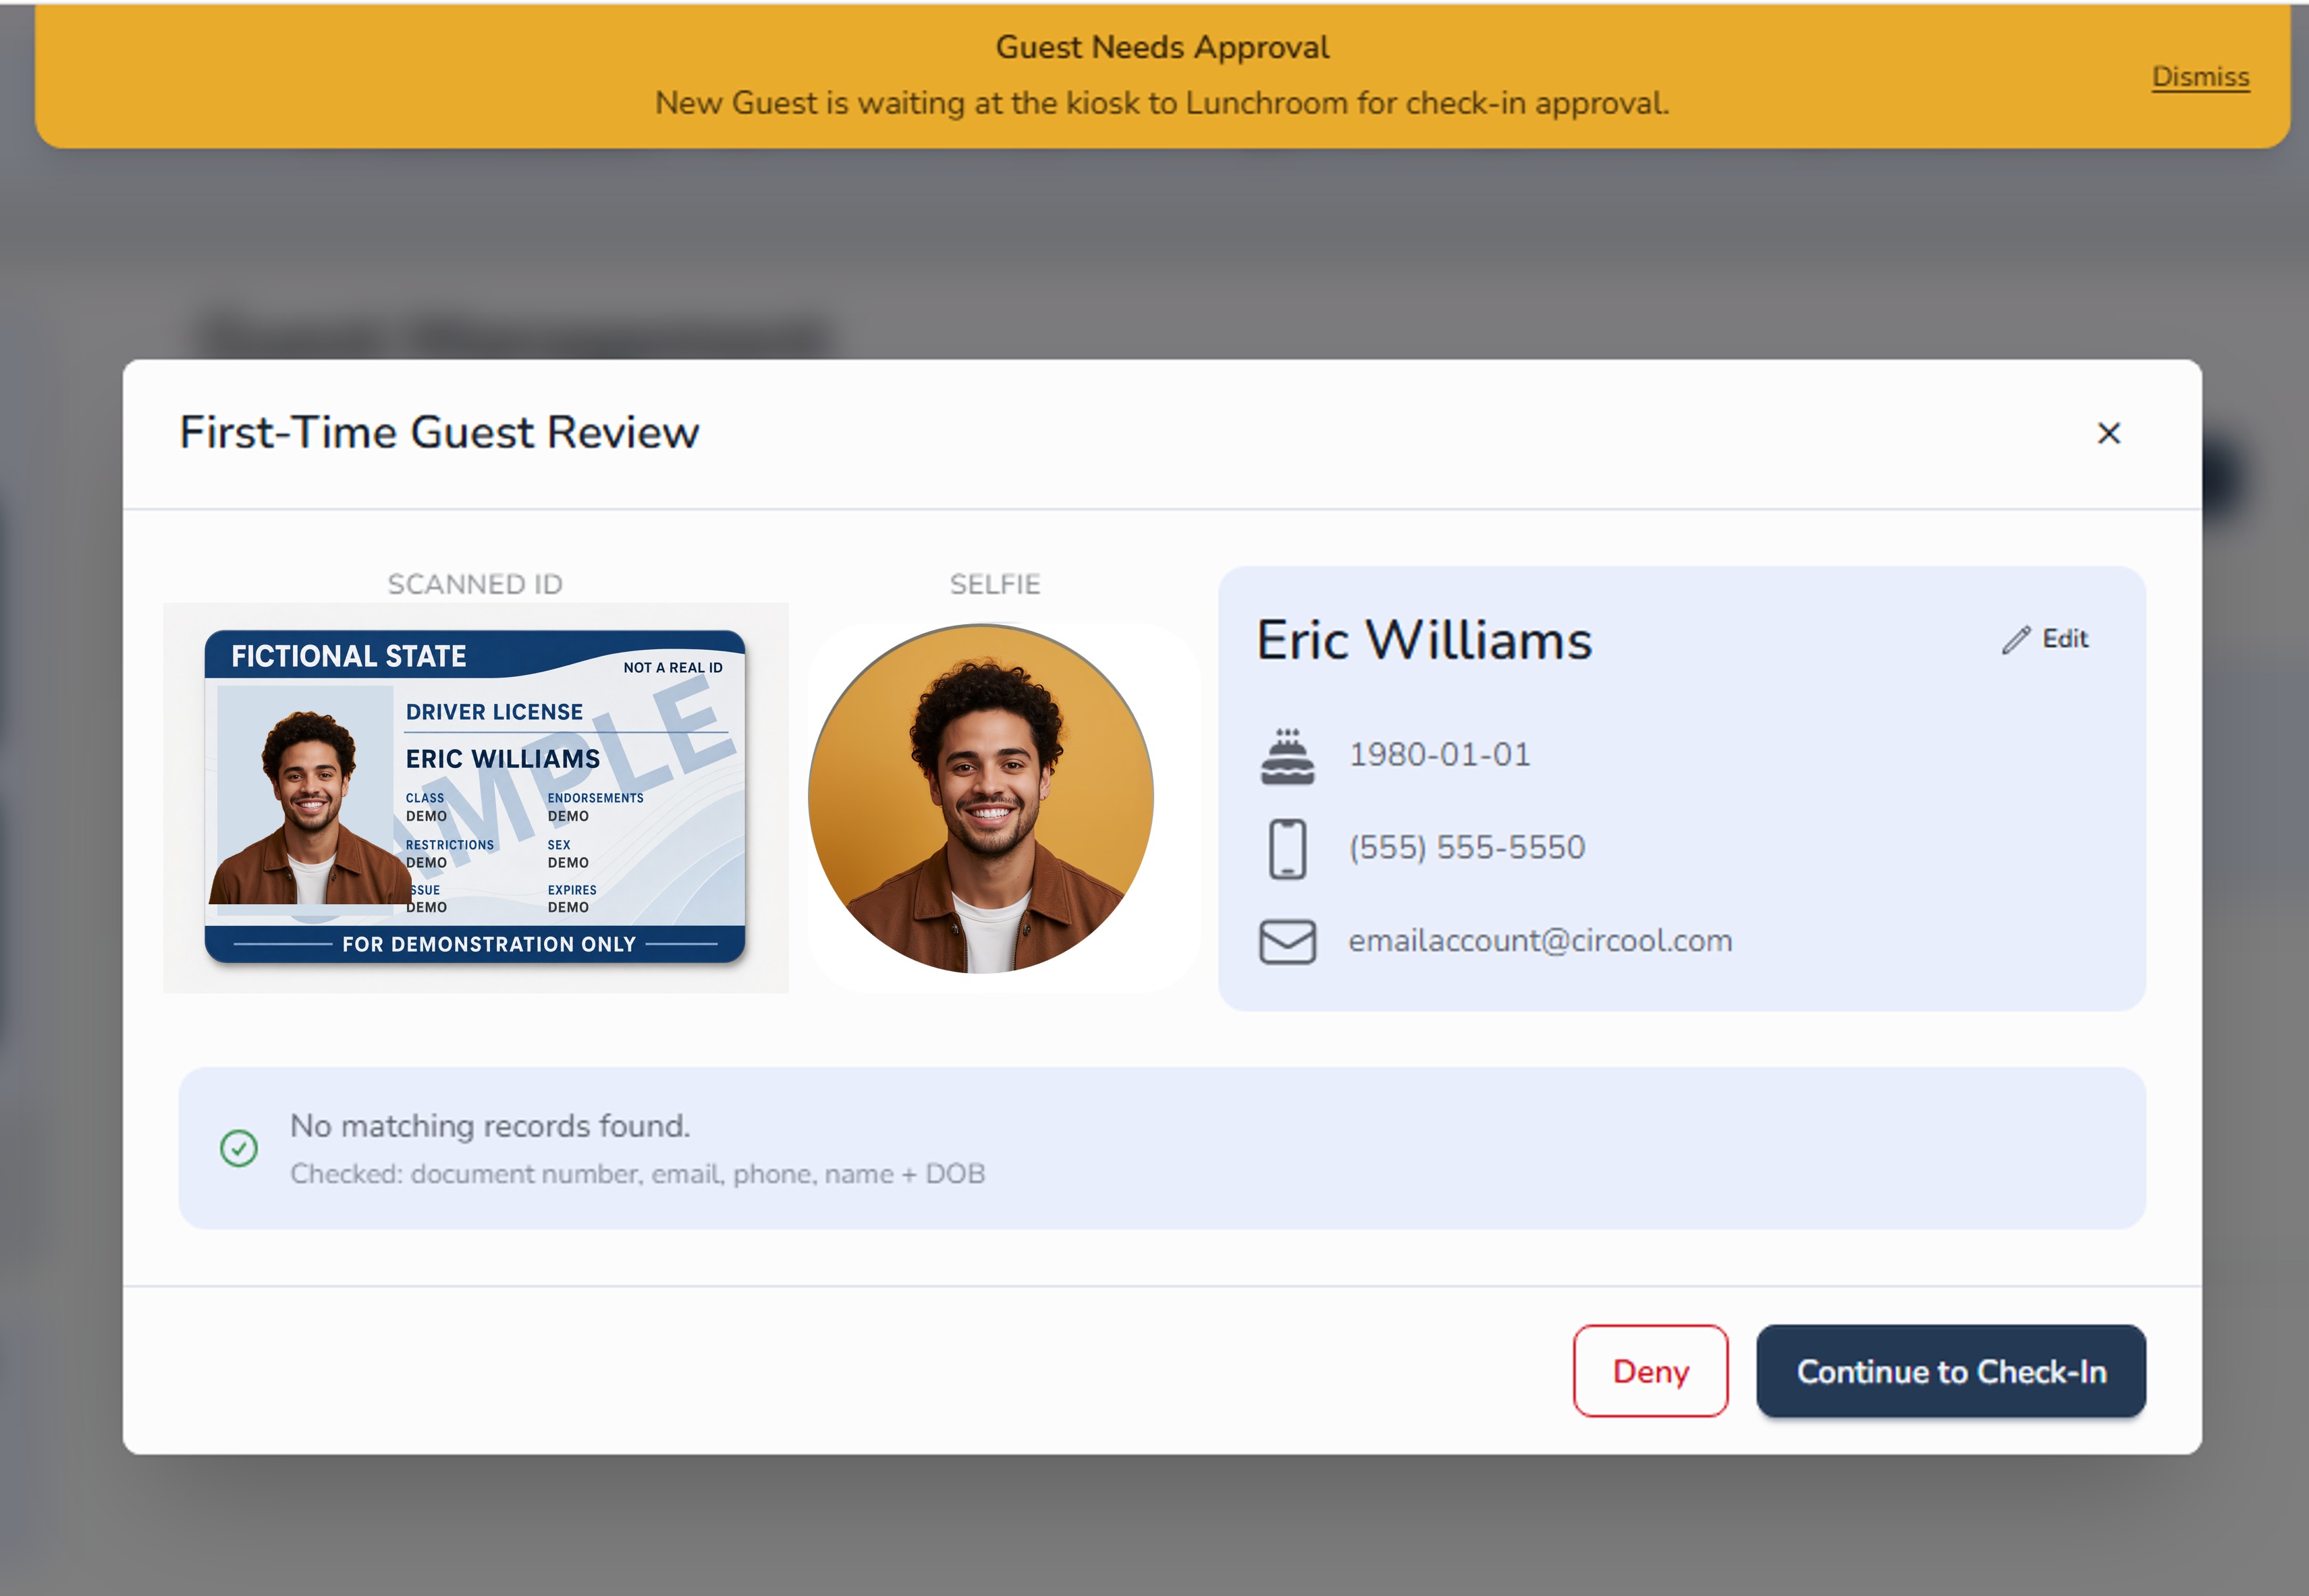Screen dimensions: 2309x1596
Task: Click the birthday cake icon
Action: 1287,756
